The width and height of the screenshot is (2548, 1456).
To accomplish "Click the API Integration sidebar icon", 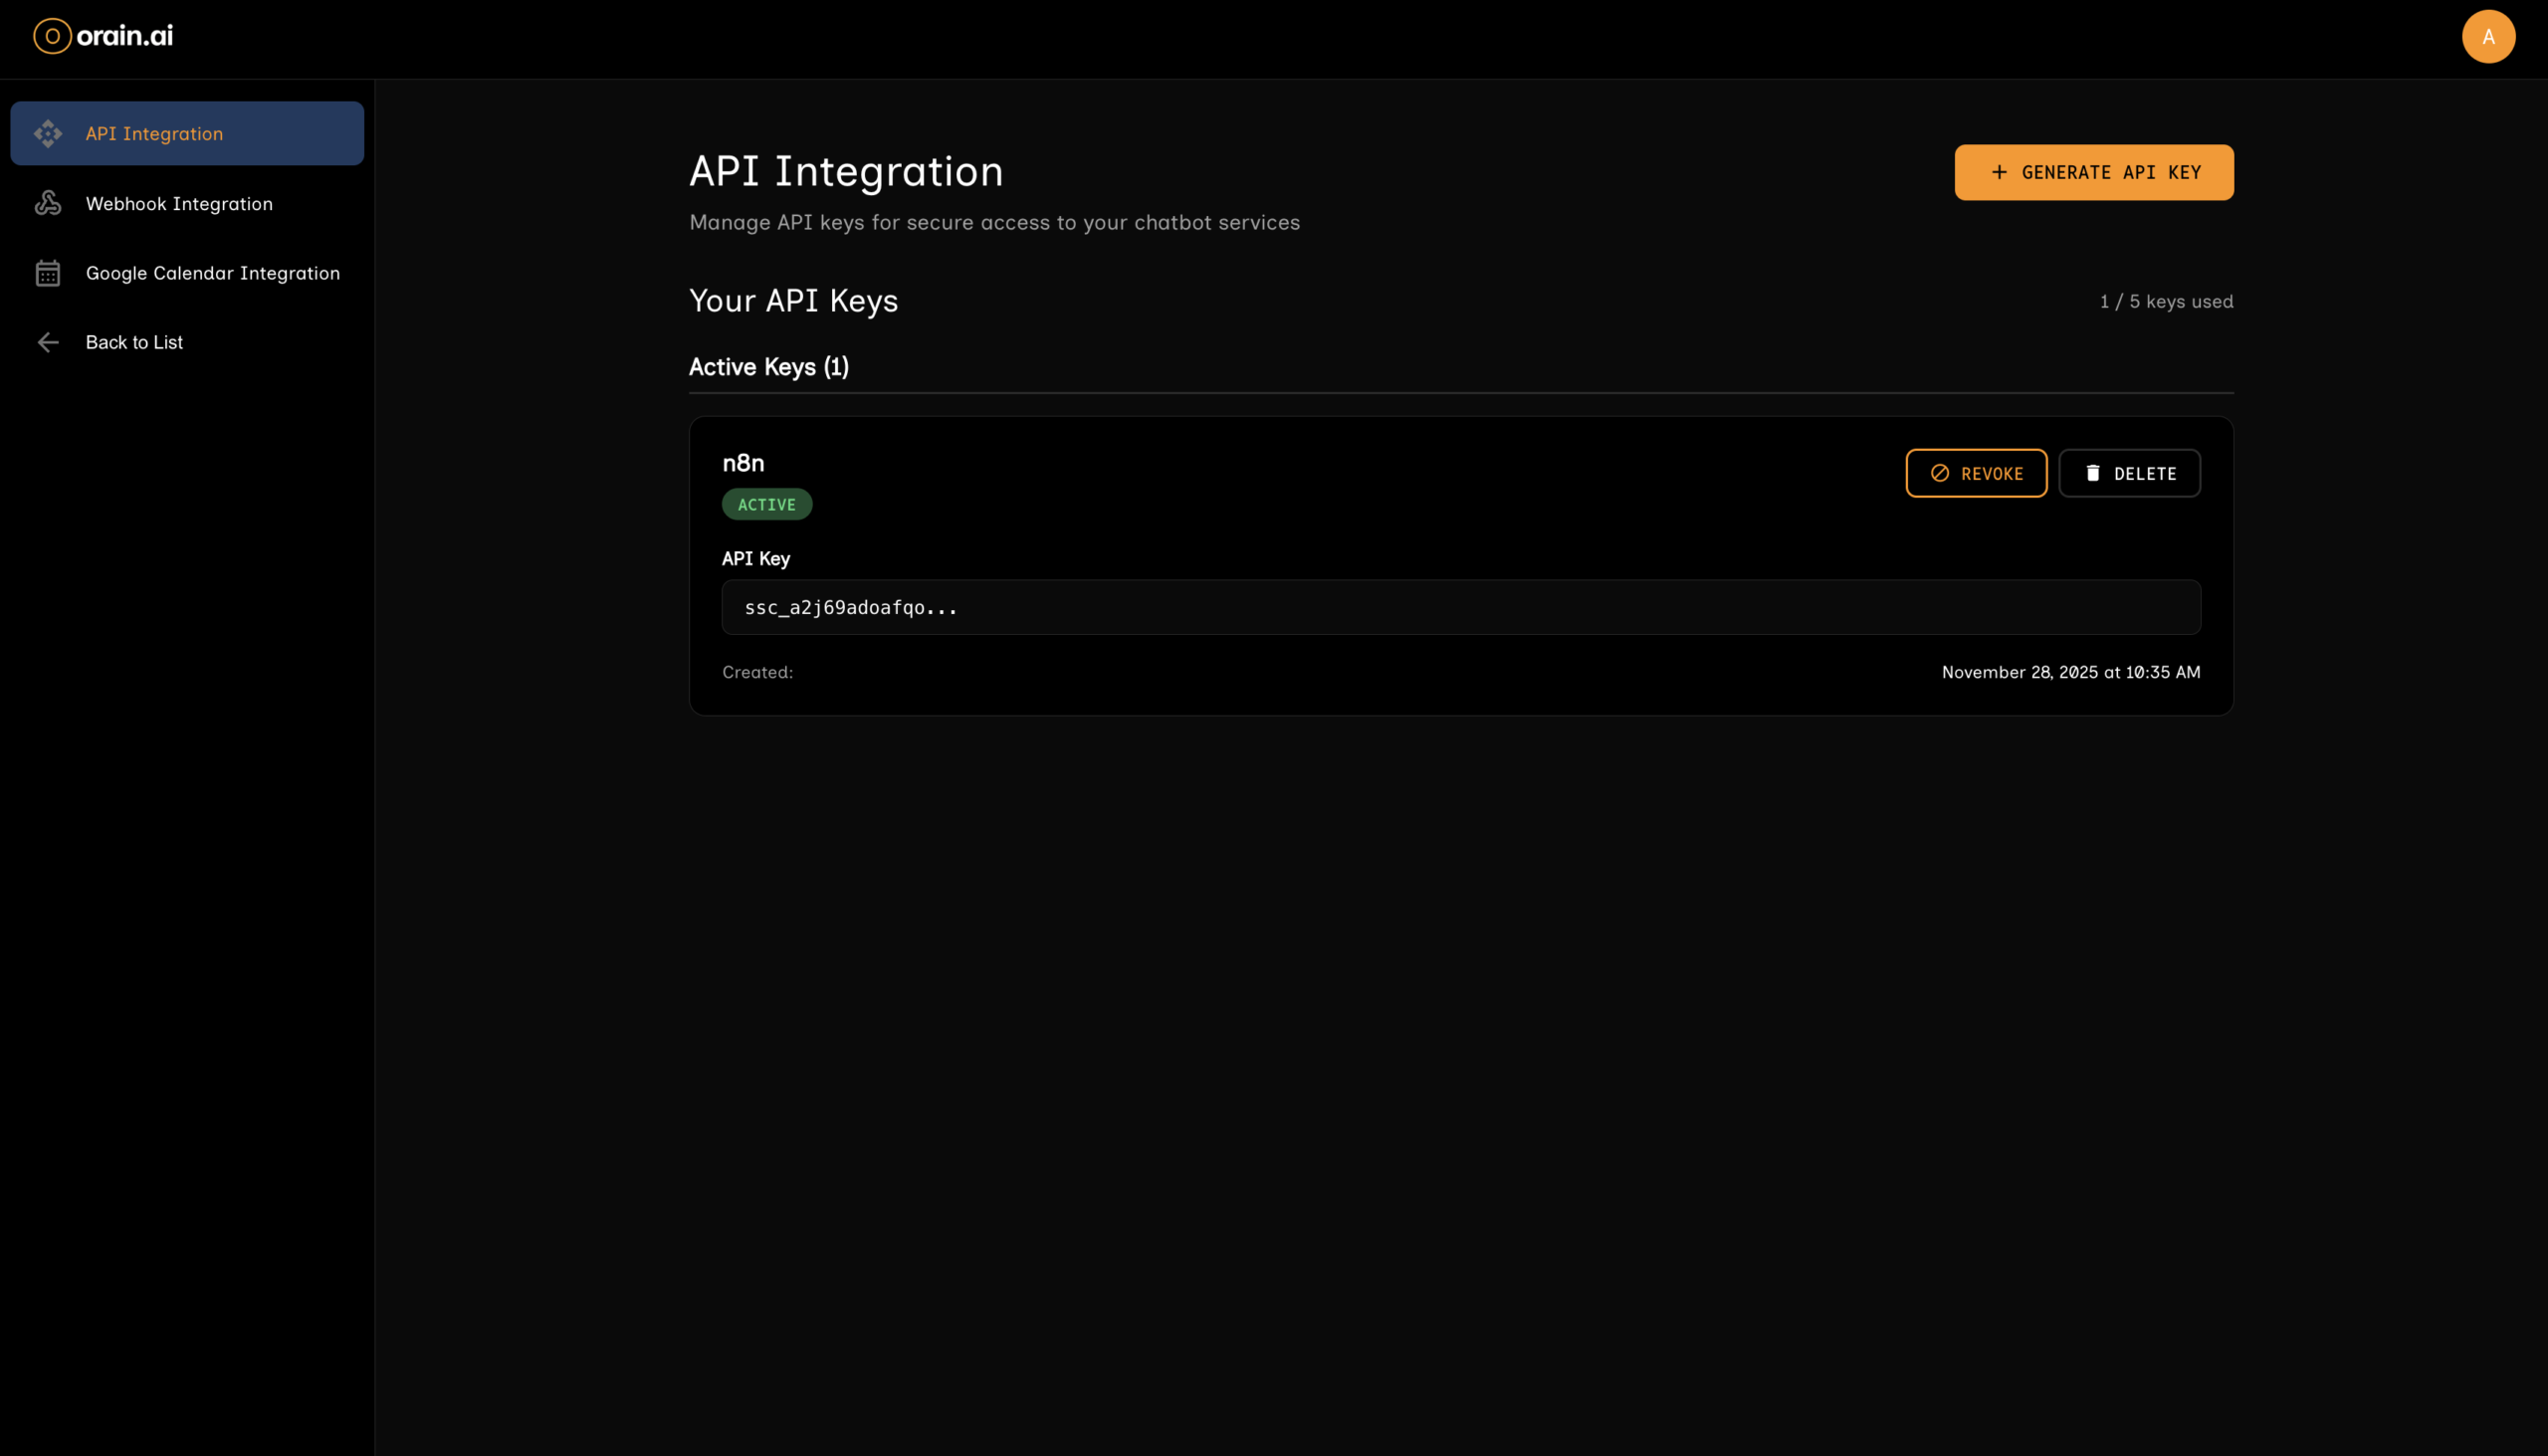I will click(48, 134).
